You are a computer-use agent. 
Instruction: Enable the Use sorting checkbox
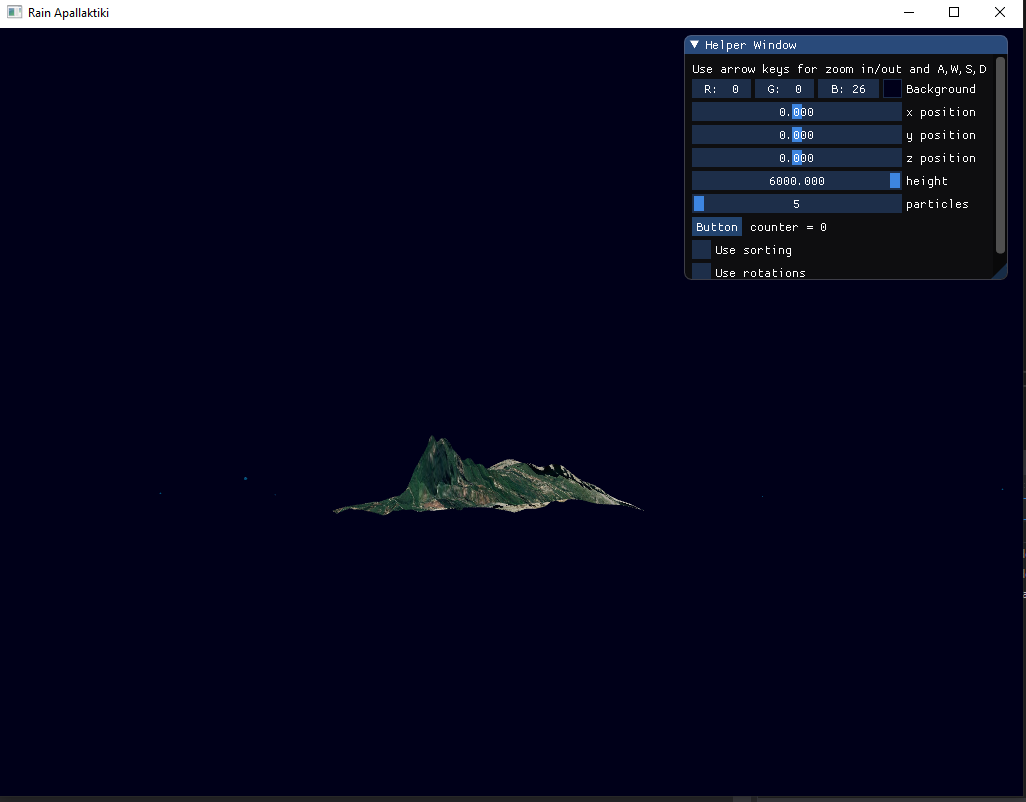(700, 249)
